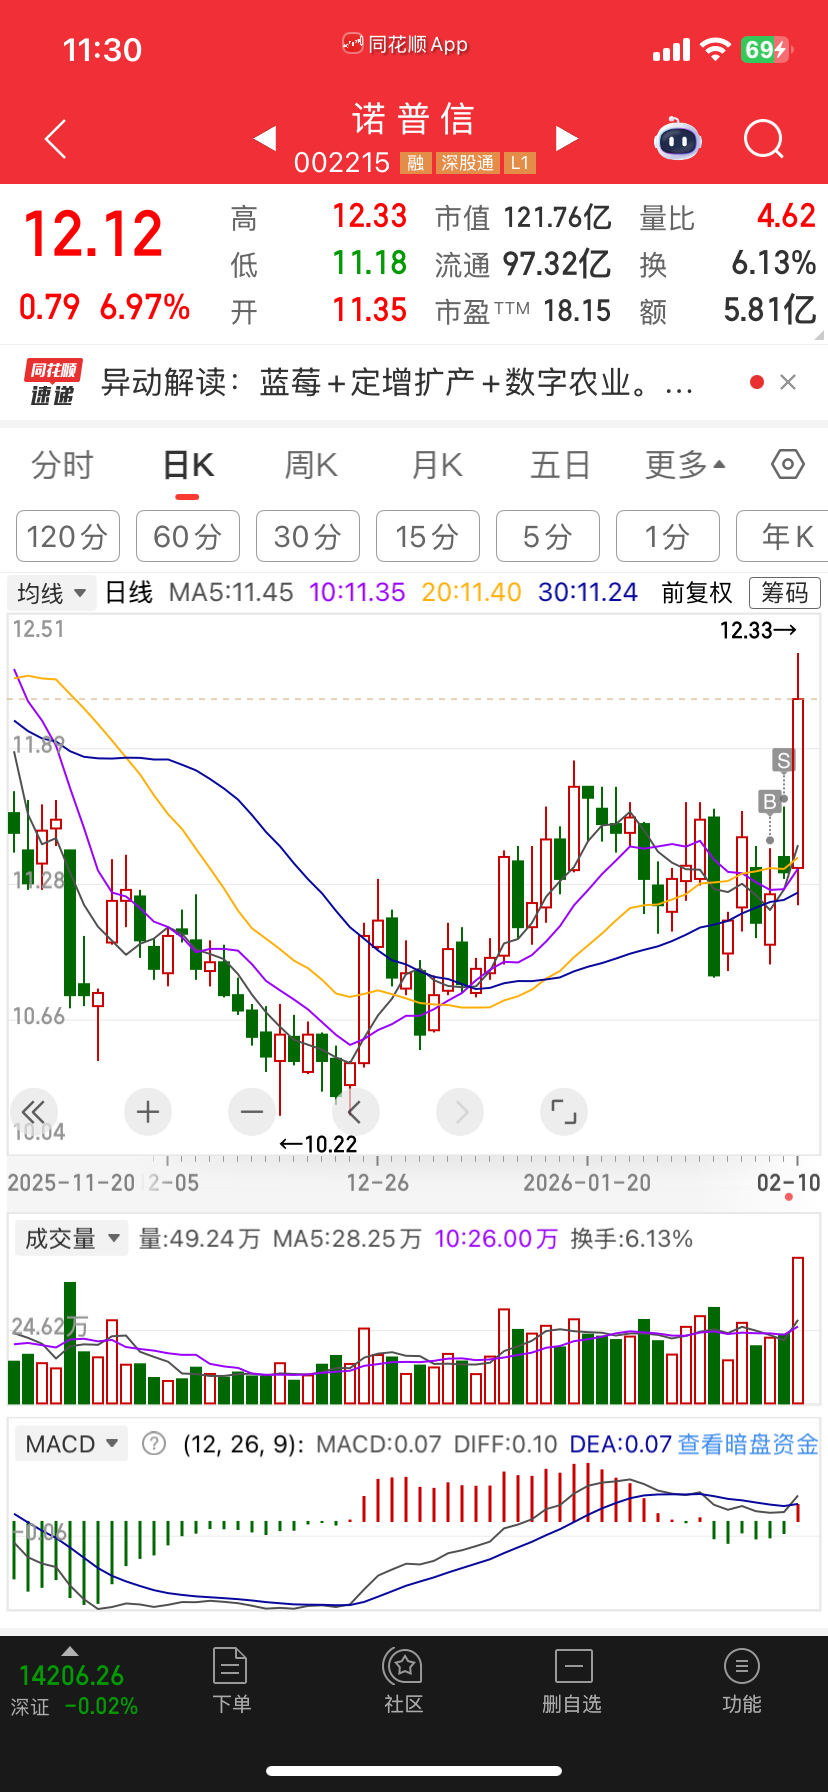
Task: Open MACD help question mark
Action: click(154, 1443)
